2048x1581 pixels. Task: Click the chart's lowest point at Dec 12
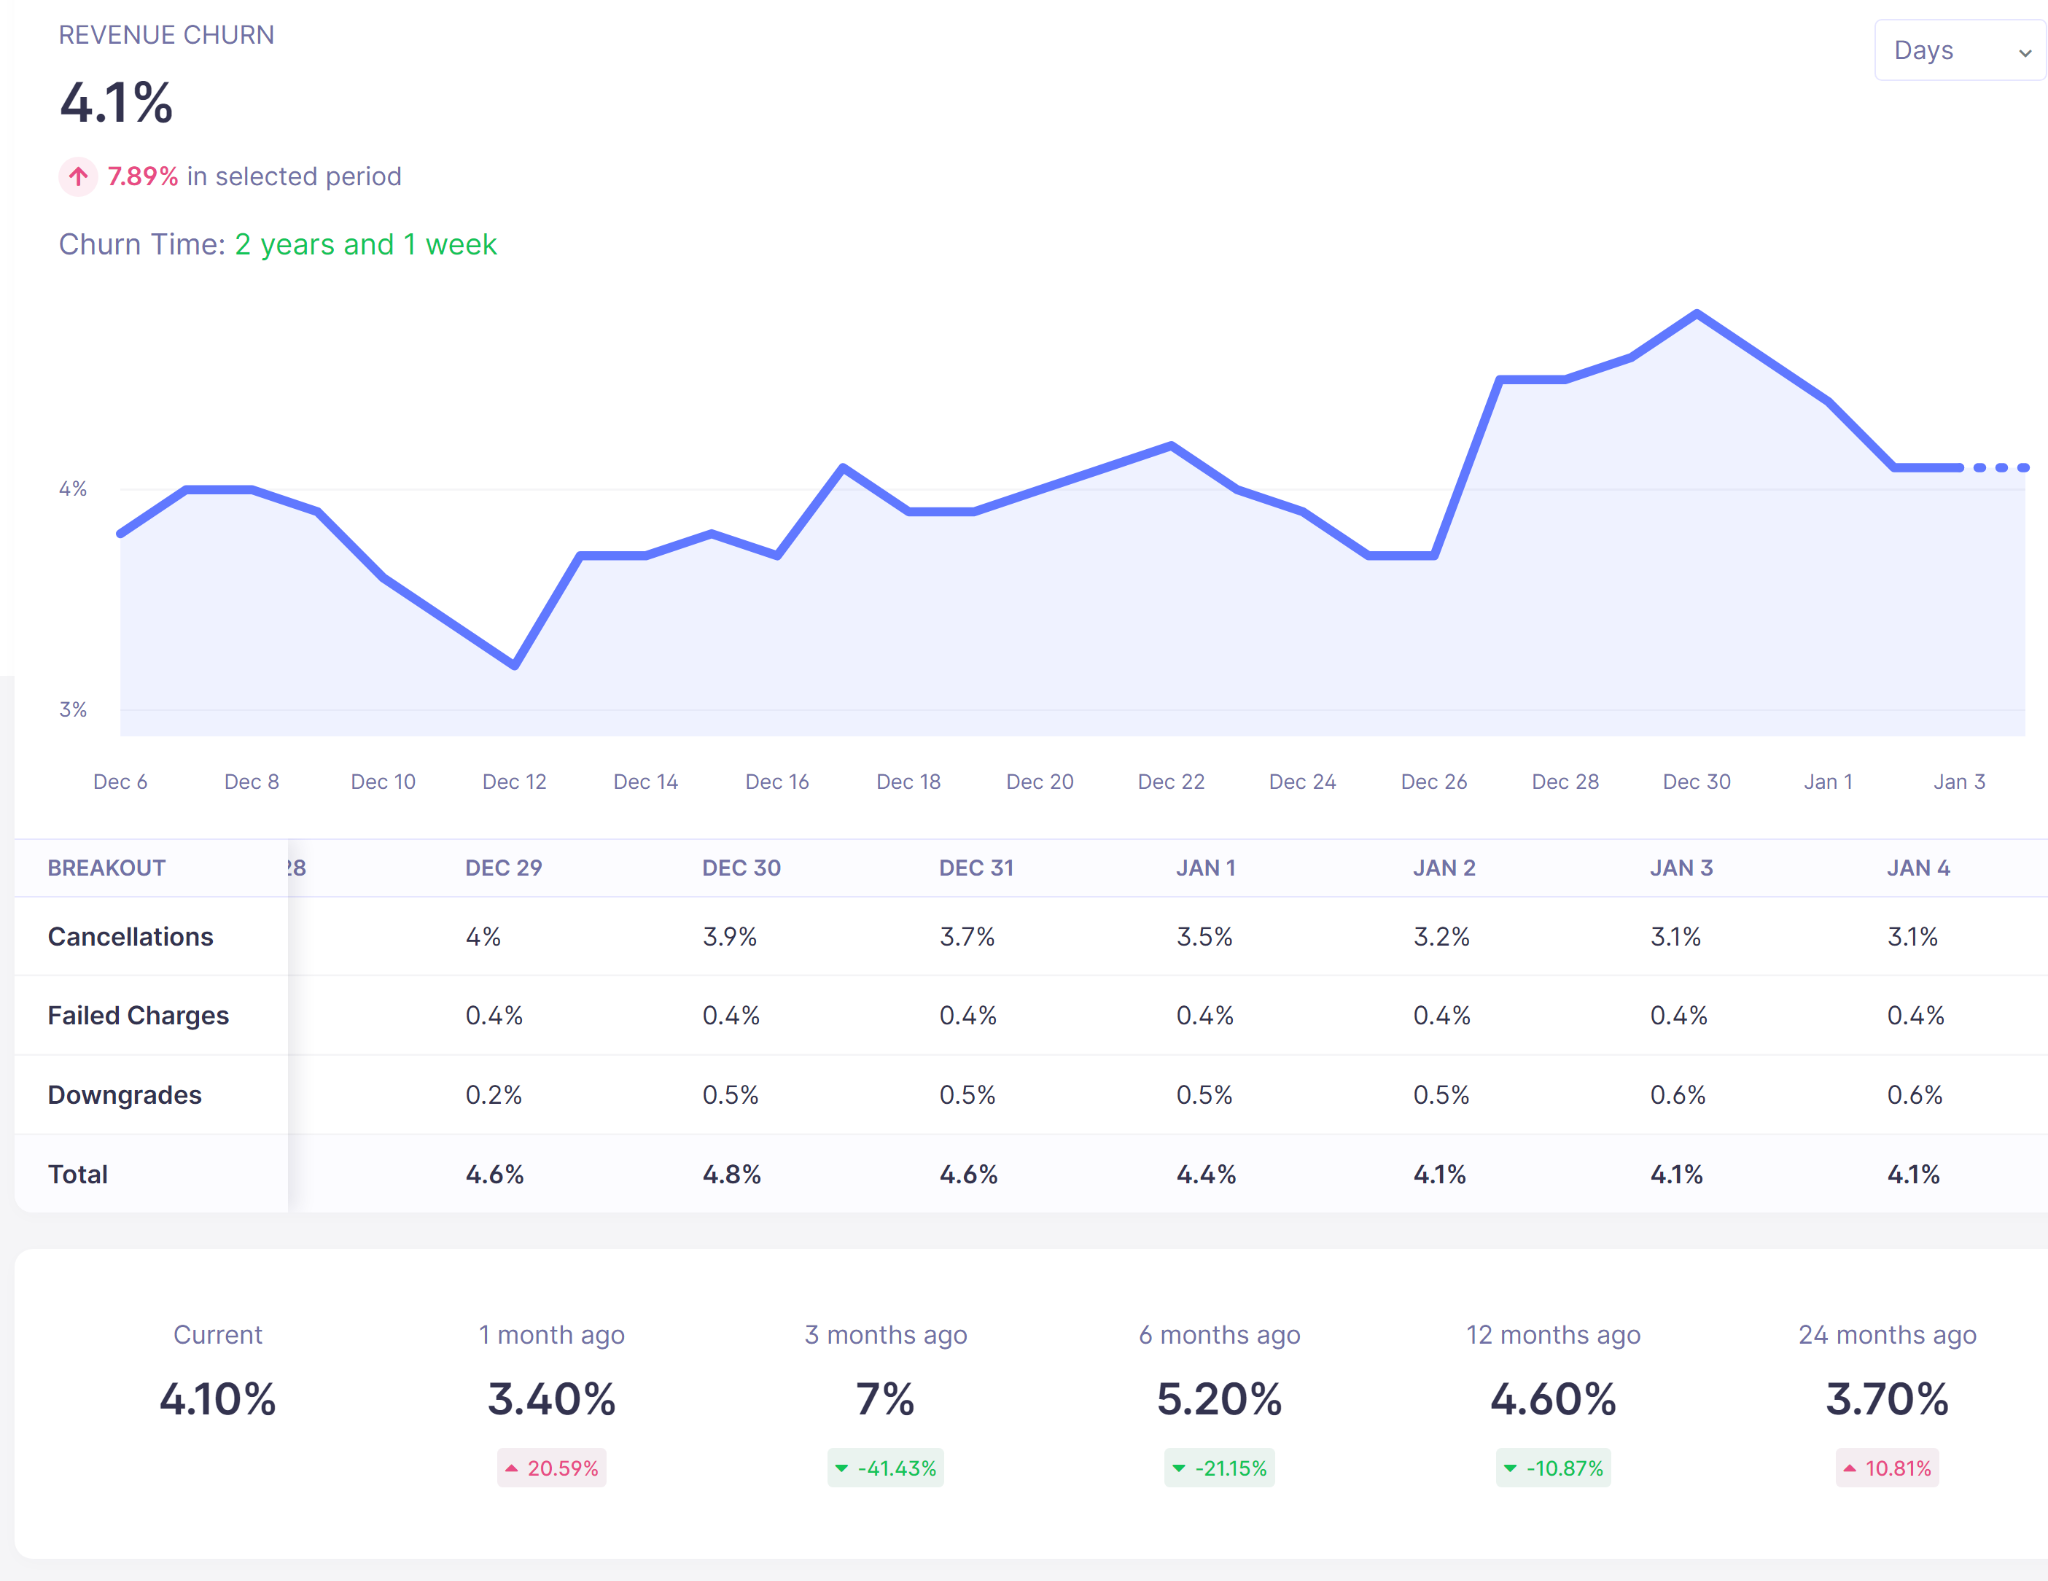pyautogui.click(x=514, y=665)
